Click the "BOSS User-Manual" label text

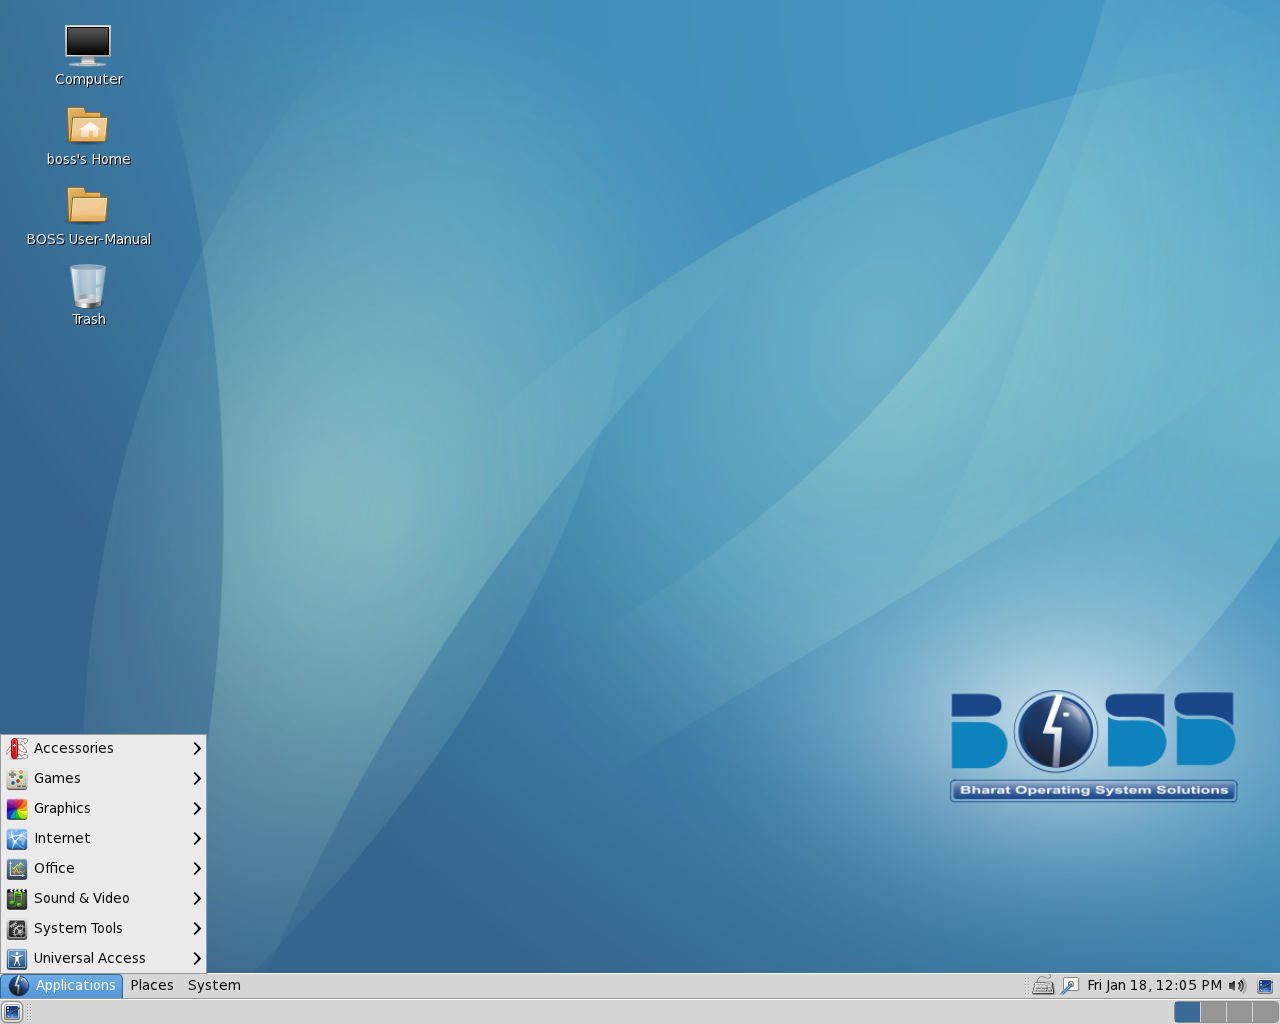[88, 239]
